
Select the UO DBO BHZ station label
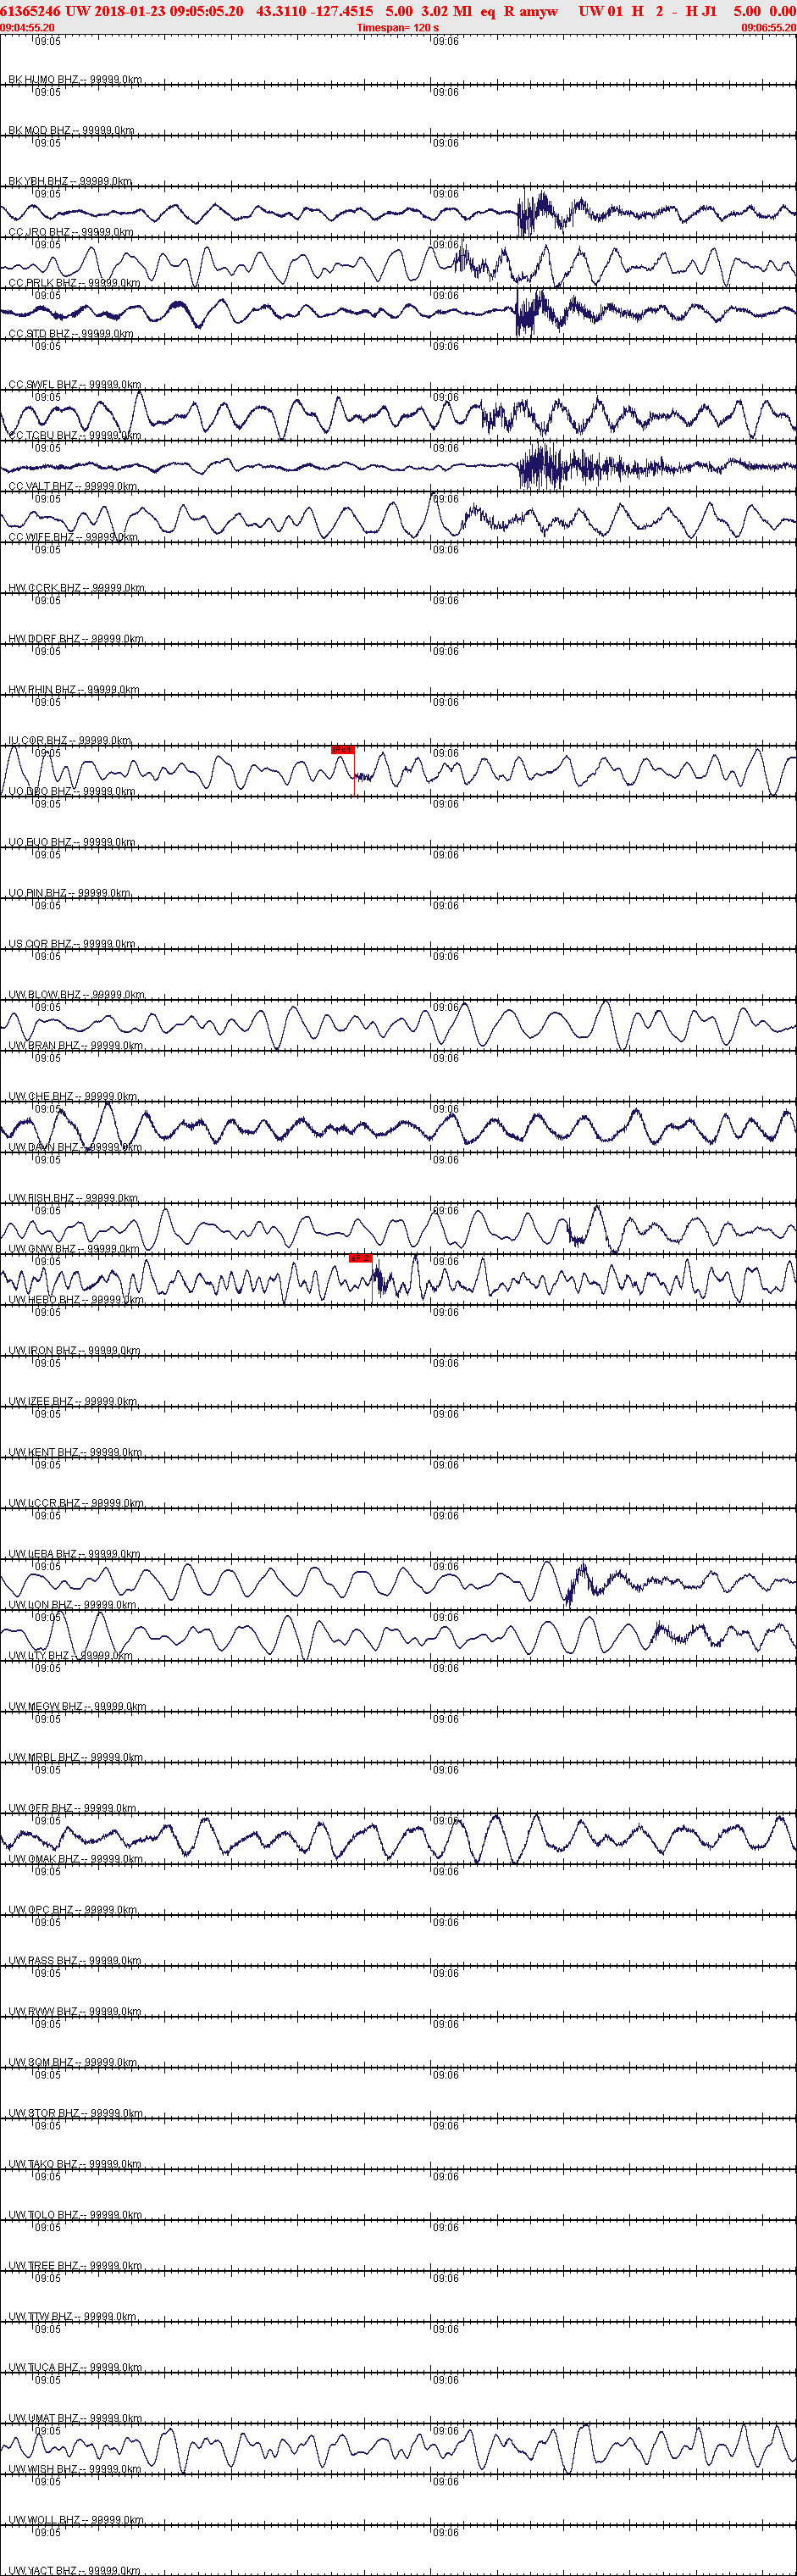coord(72,792)
